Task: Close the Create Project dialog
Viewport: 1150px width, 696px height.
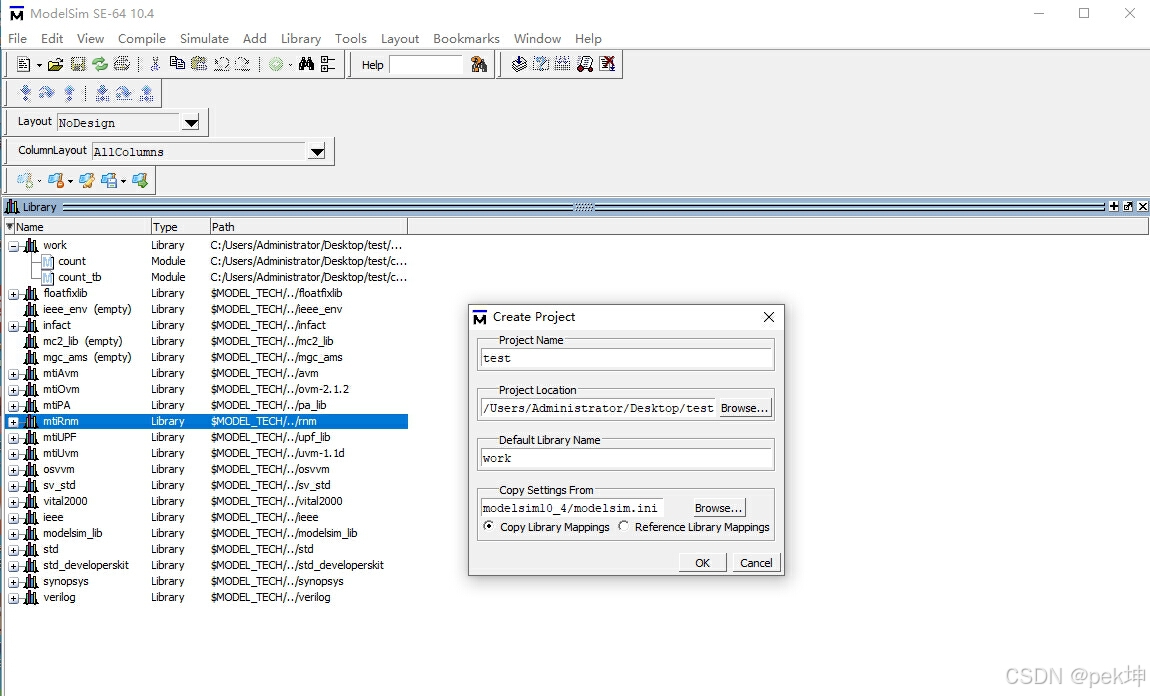Action: pyautogui.click(x=769, y=317)
